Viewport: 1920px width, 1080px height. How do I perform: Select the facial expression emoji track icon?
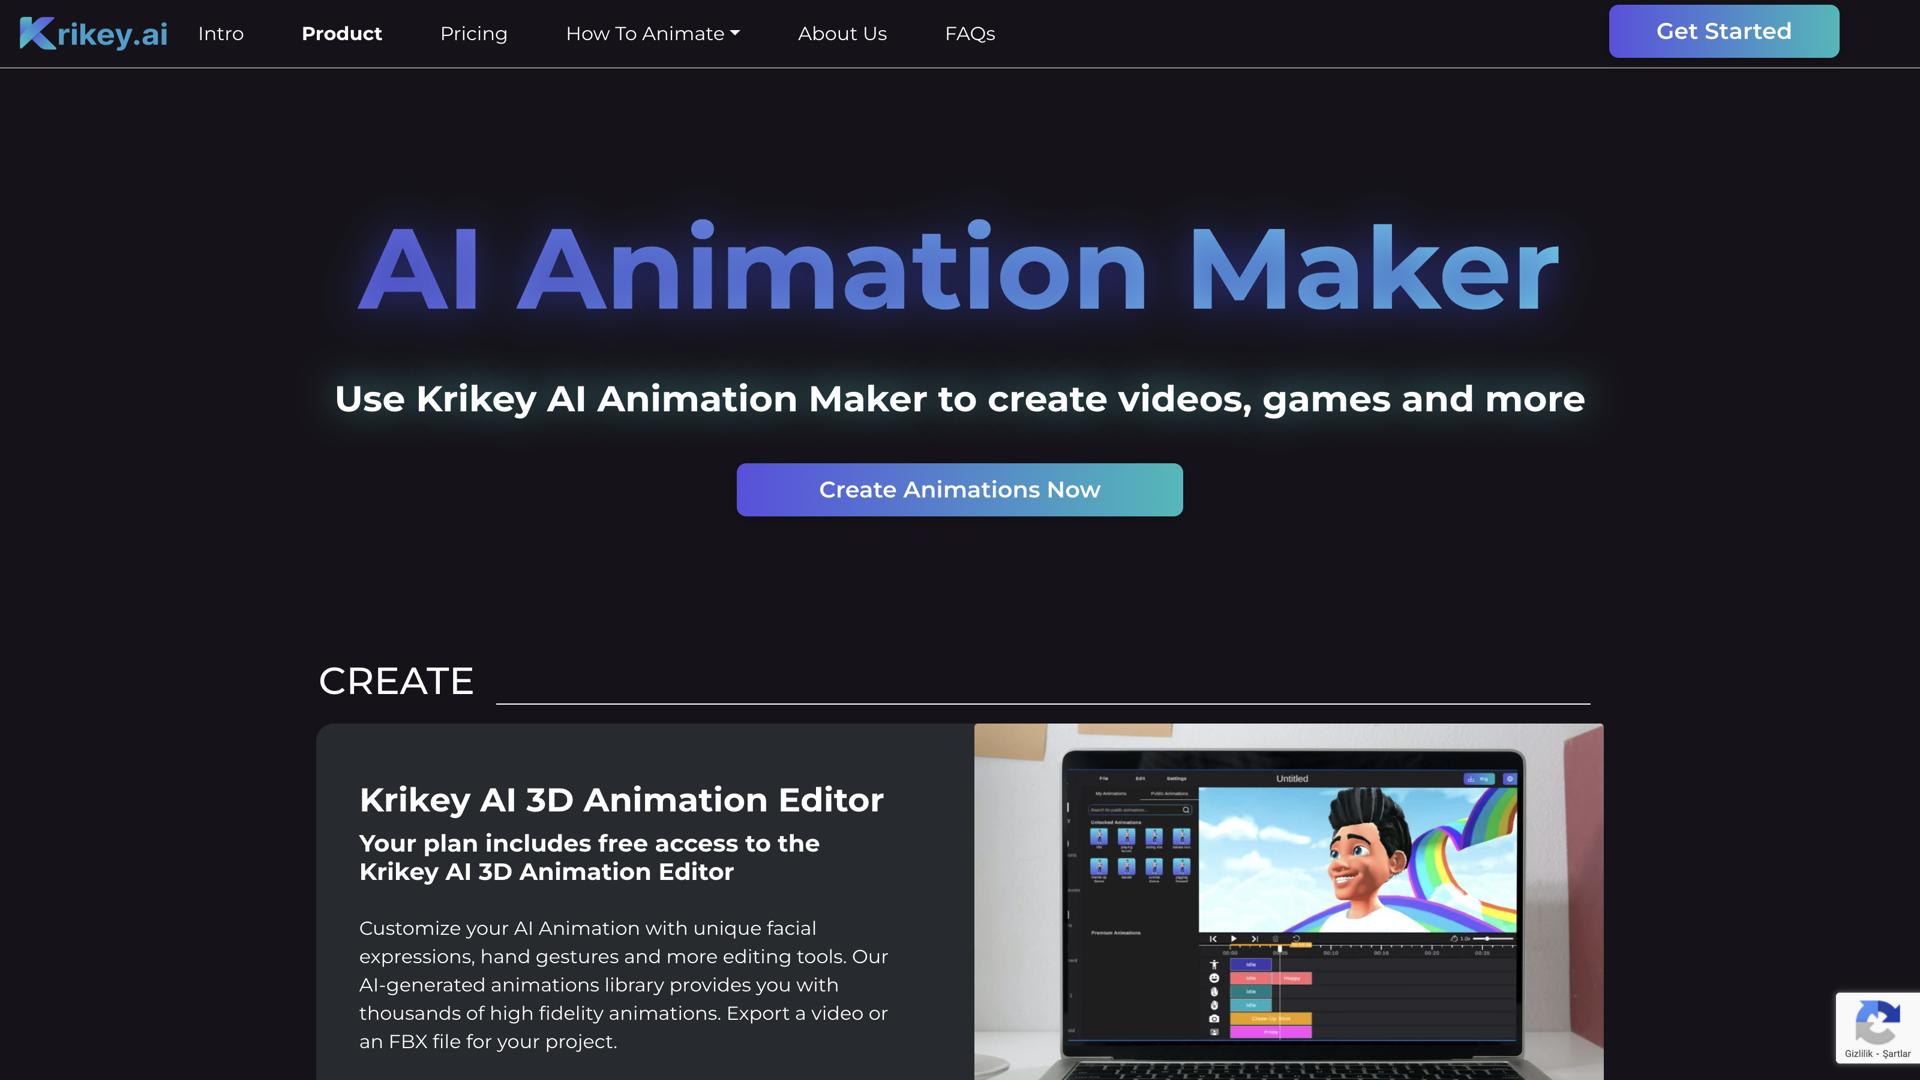click(1214, 978)
